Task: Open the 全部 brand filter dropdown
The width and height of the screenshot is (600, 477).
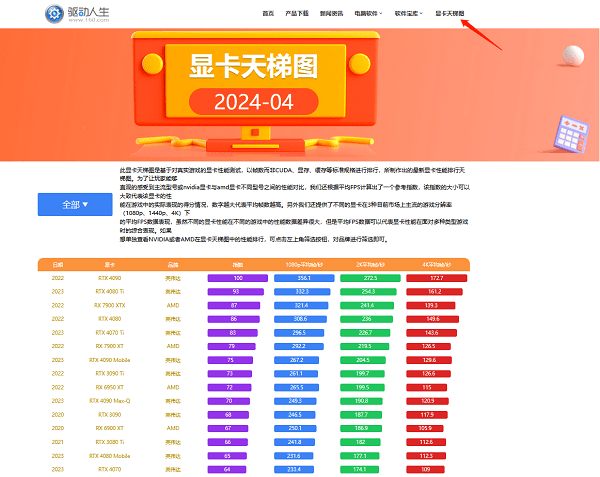Action: pos(75,204)
